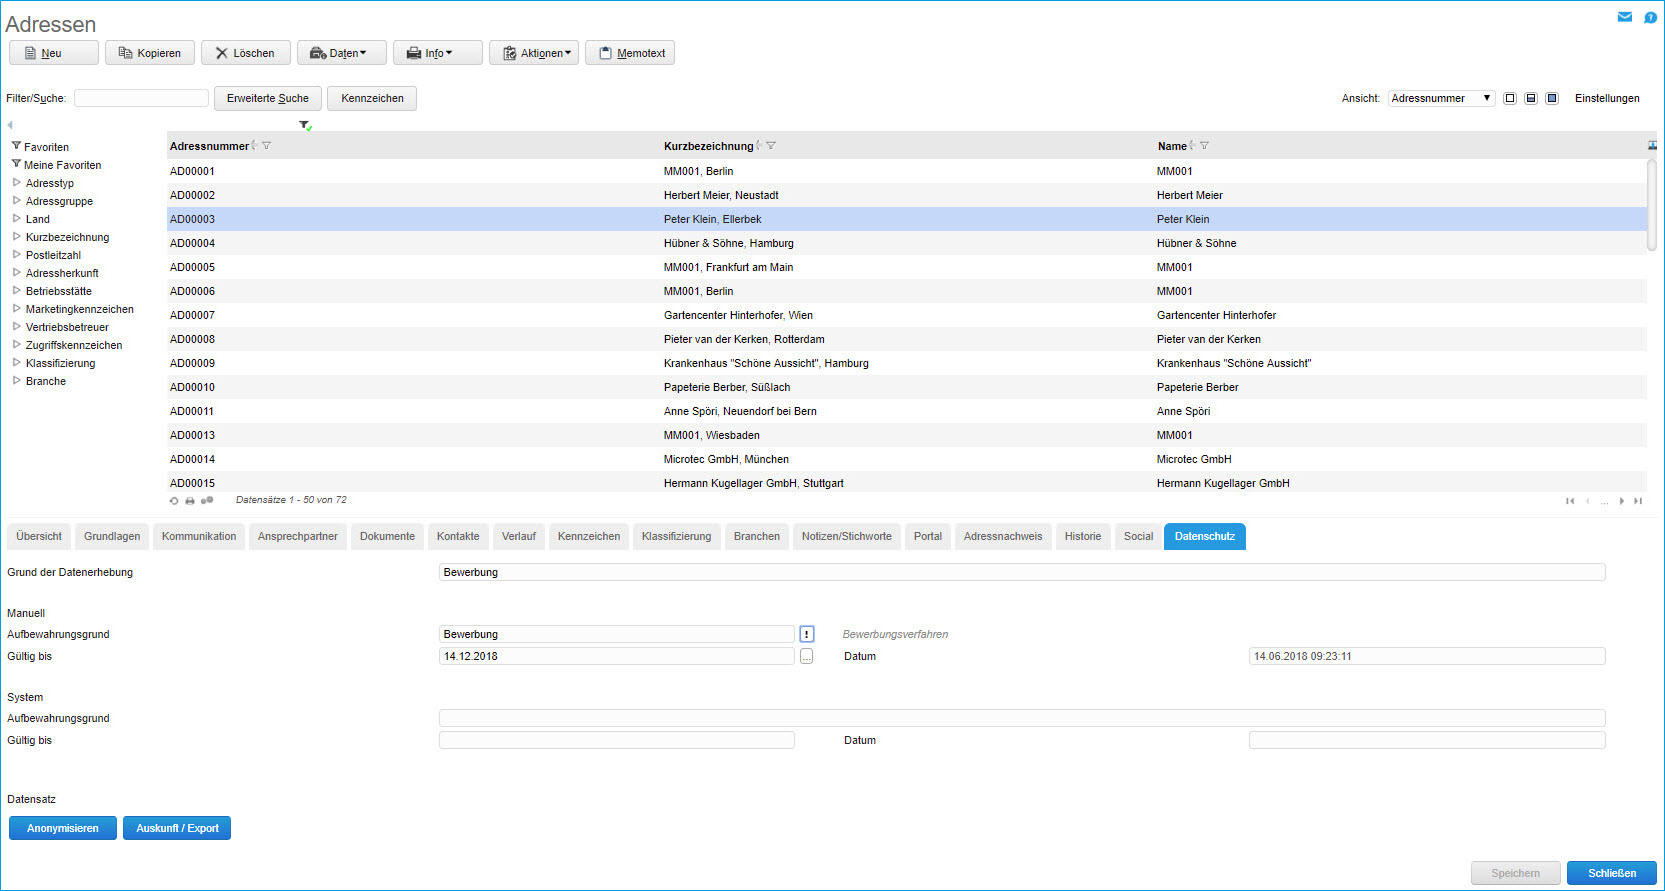Open the help question mark icon
The height and width of the screenshot is (891, 1665).
coord(1650,17)
